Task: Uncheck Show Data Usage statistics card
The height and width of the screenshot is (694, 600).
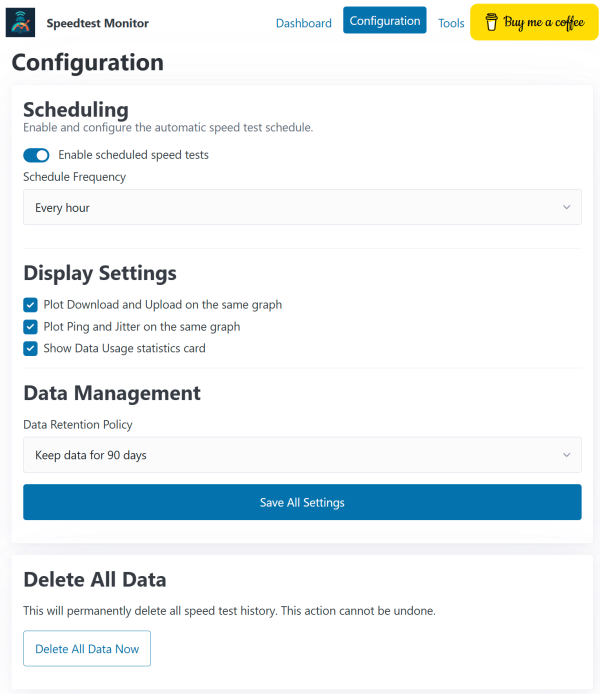Action: coord(31,348)
